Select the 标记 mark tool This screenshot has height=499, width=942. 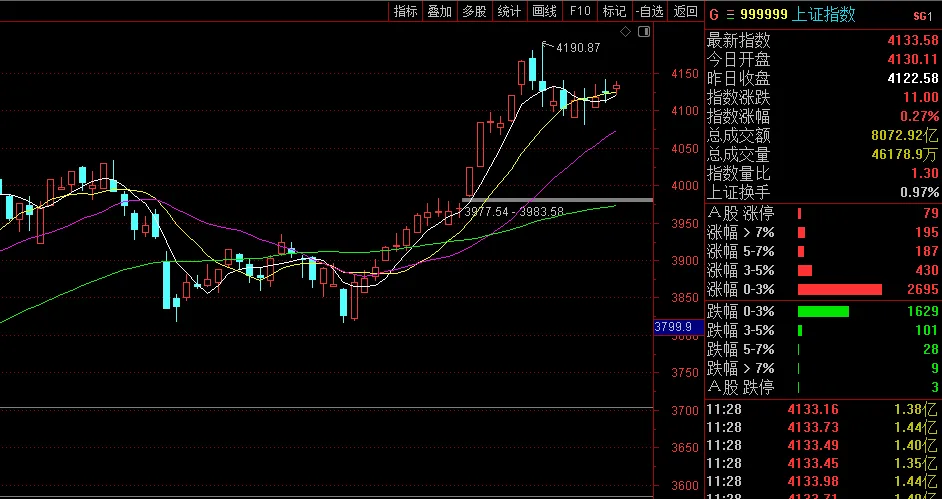tap(615, 11)
